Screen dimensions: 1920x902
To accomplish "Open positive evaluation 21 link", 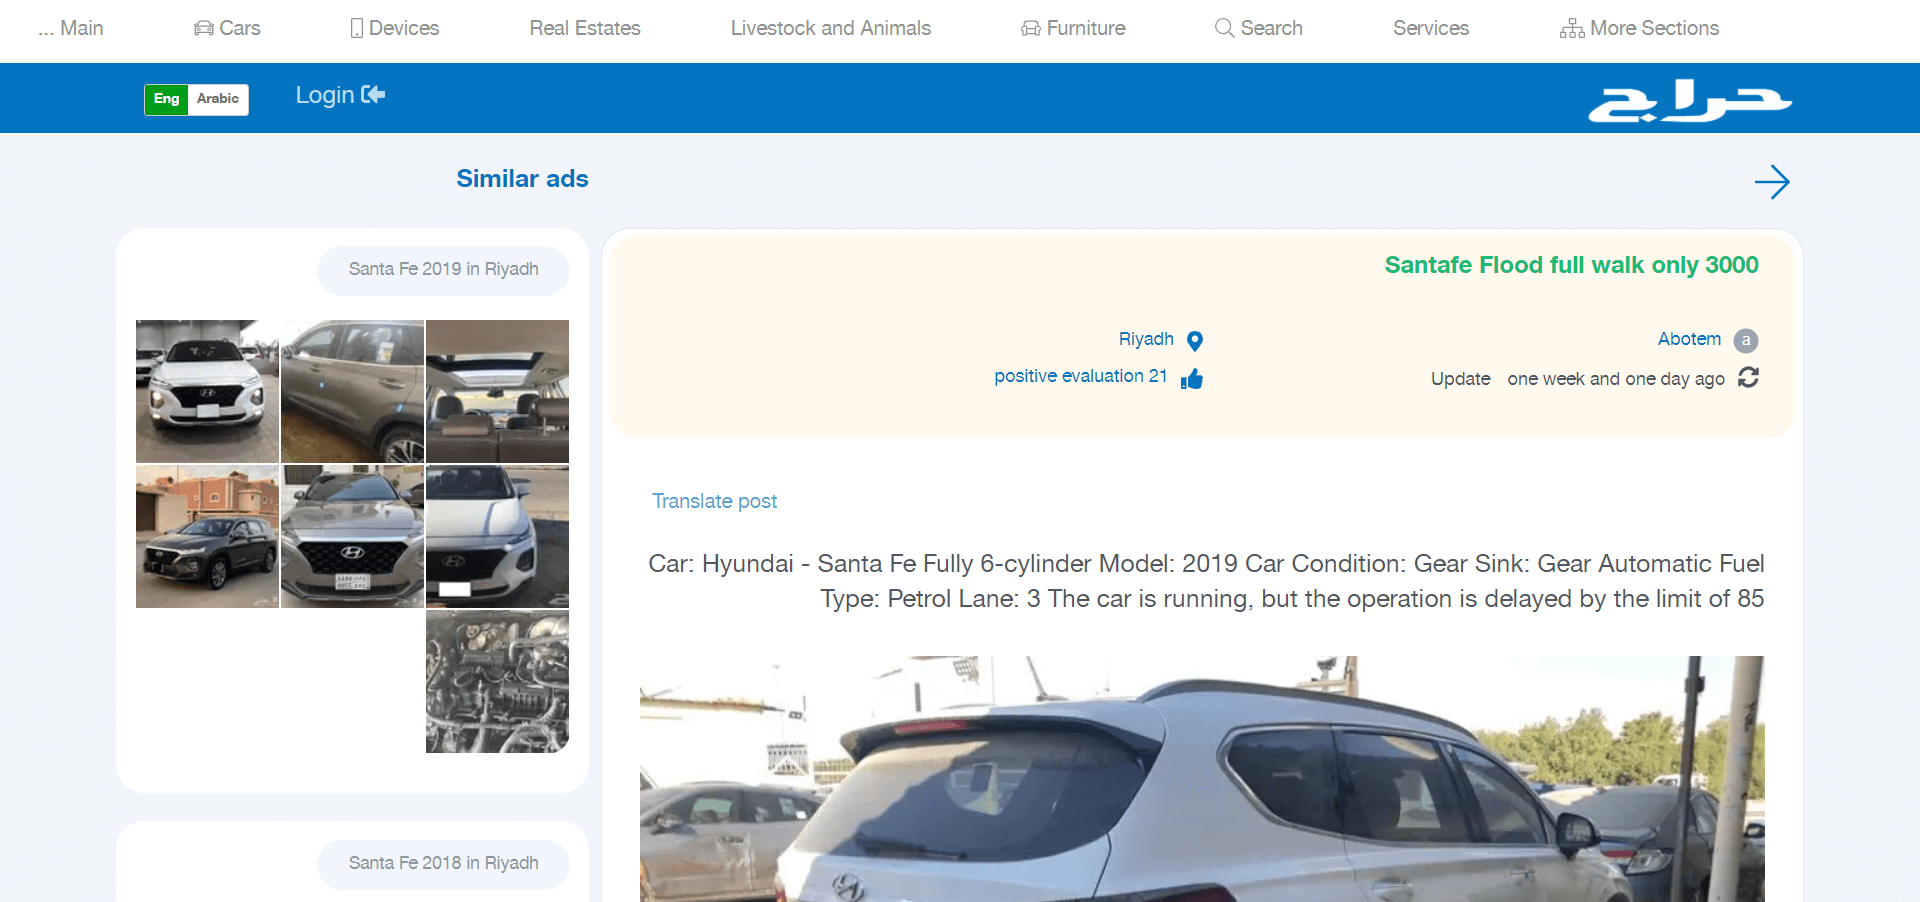I will (x=1081, y=376).
